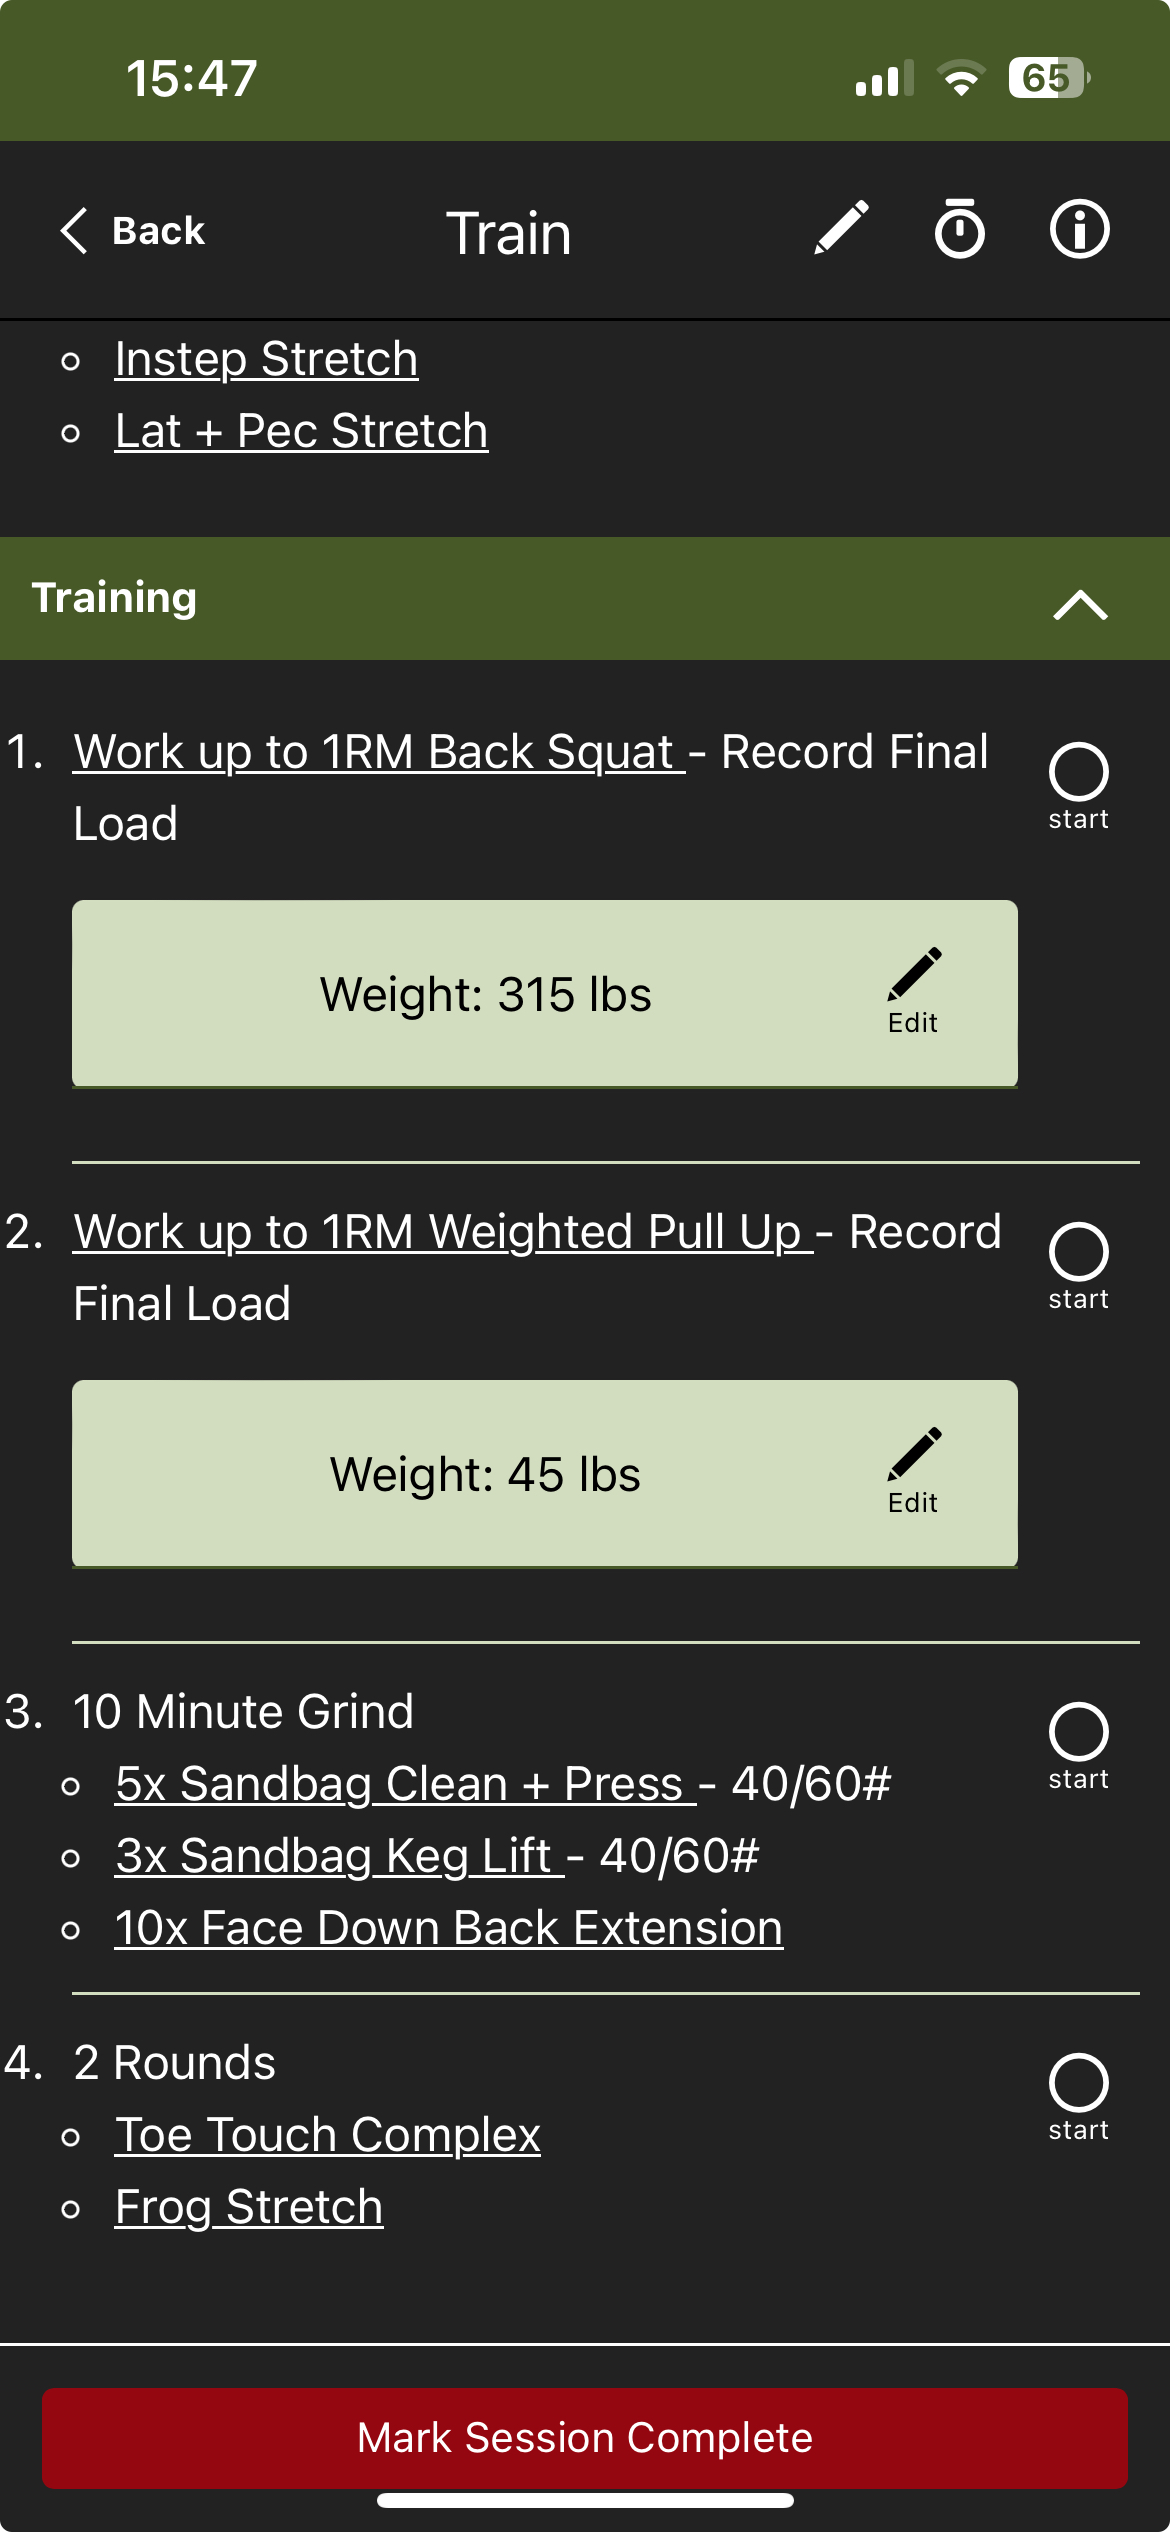Start the 1RM Back Squat exercise
Image resolution: width=1170 pixels, height=2532 pixels.
[1078, 772]
